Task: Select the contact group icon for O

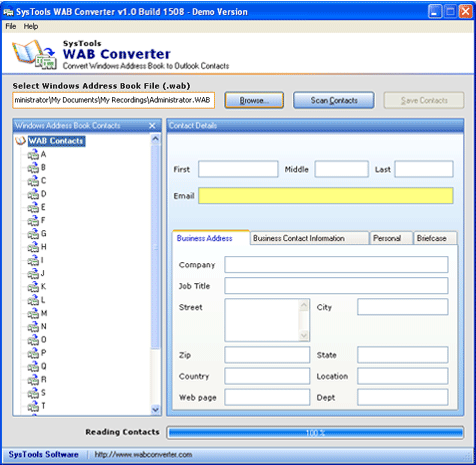Action: [x=33, y=340]
